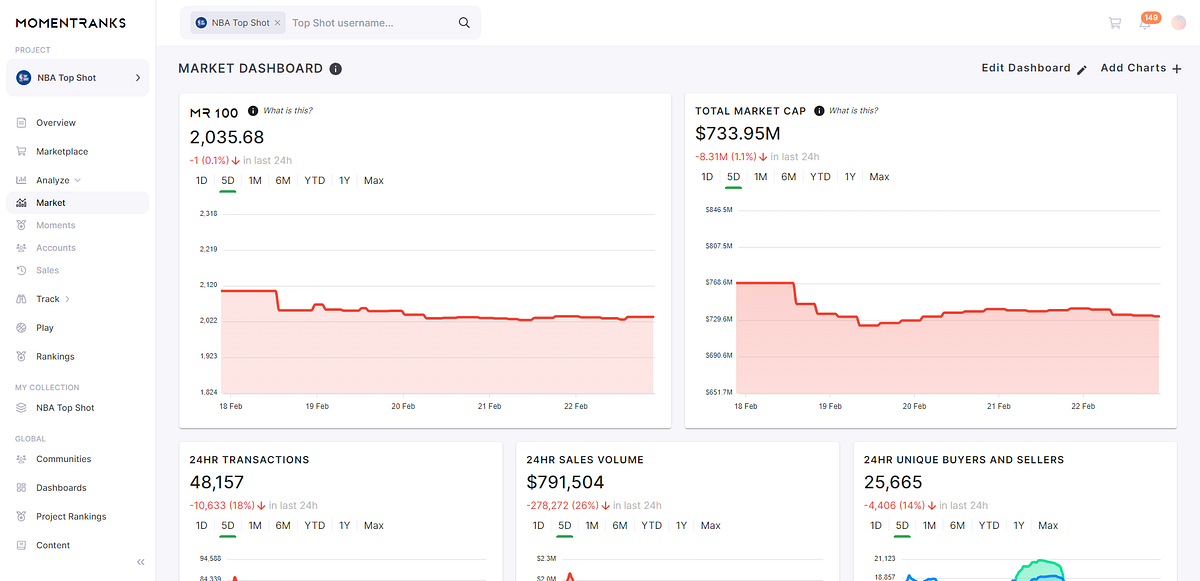Select the Max tab on Total Market Cap
The width and height of the screenshot is (1200, 581).
(x=878, y=176)
